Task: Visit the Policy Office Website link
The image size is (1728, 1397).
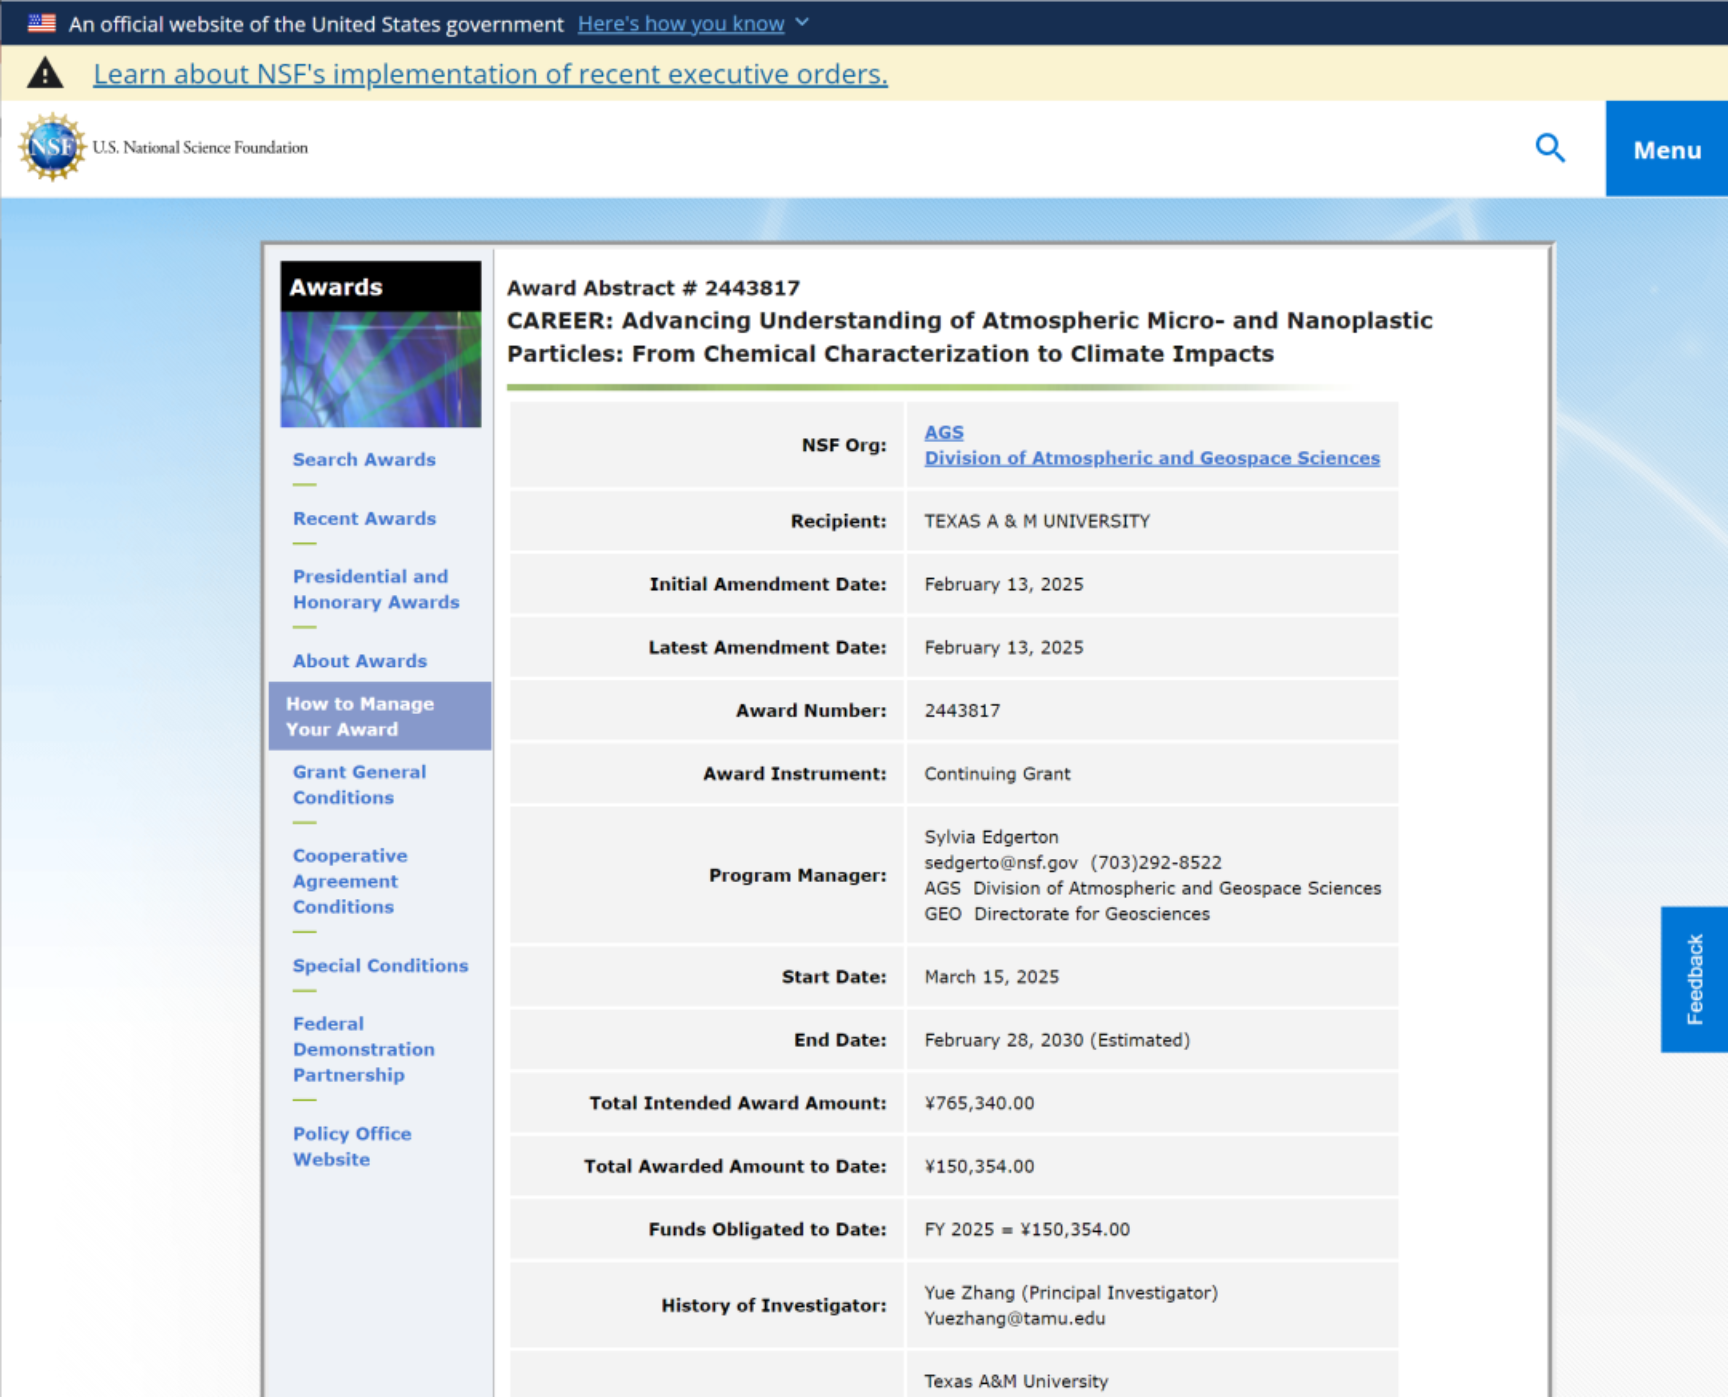Action: 351,1146
